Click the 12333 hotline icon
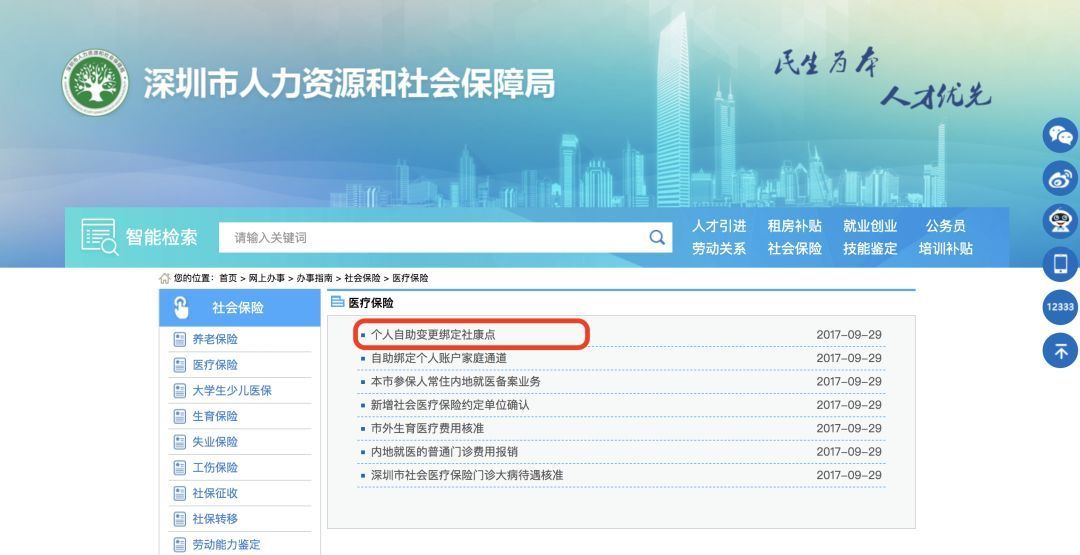Screen dimensions: 1080x555 (x=1060, y=307)
